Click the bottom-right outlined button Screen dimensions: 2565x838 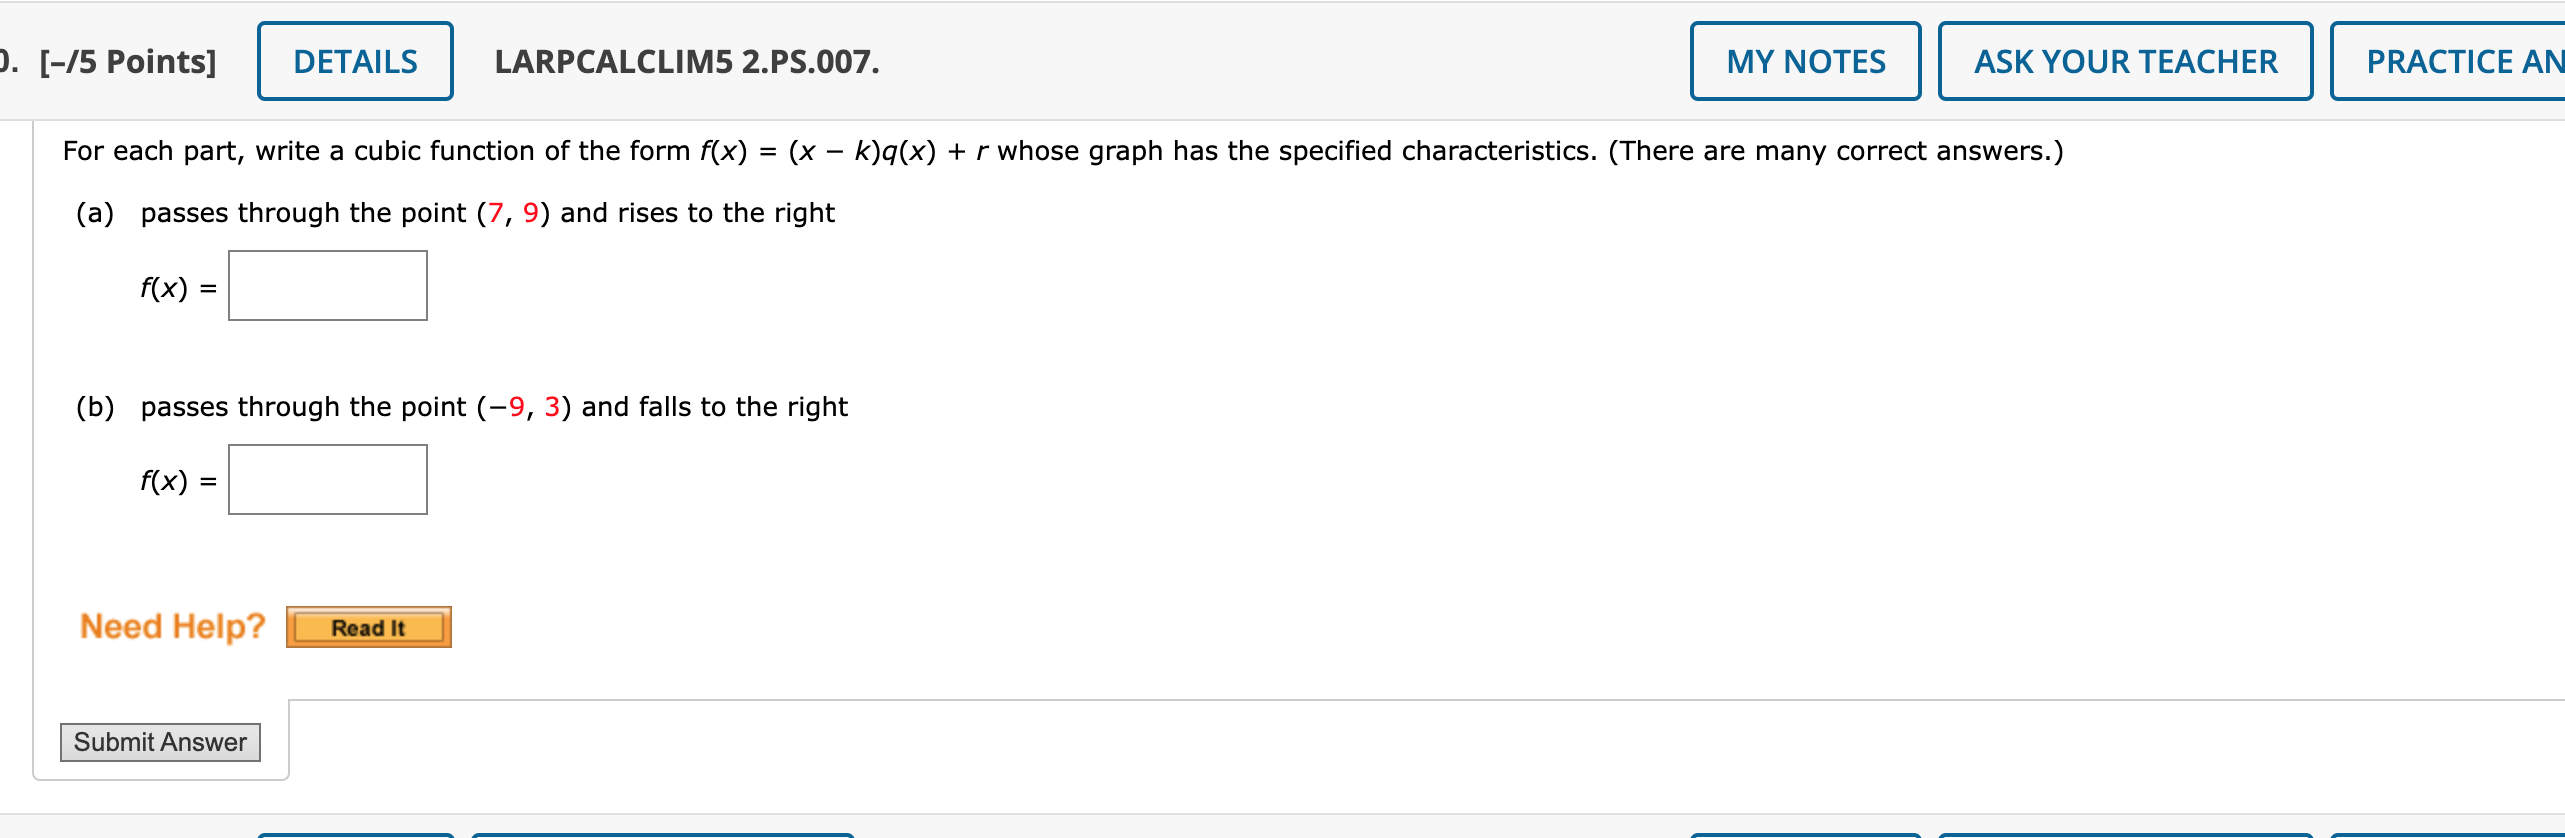coord(1807,832)
